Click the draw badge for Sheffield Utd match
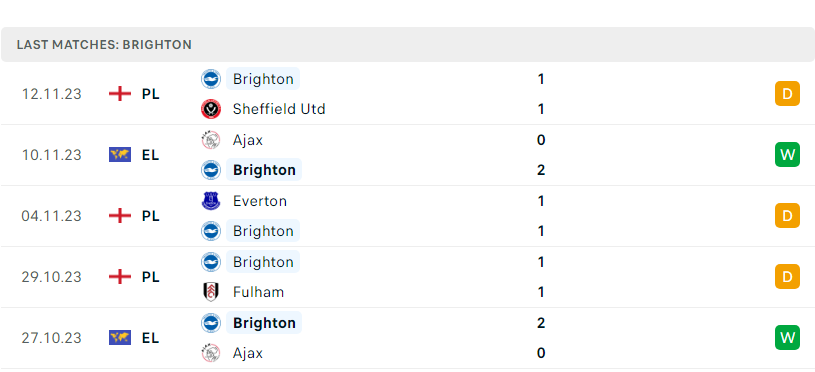The image size is (815, 372). pyautogui.click(x=787, y=94)
